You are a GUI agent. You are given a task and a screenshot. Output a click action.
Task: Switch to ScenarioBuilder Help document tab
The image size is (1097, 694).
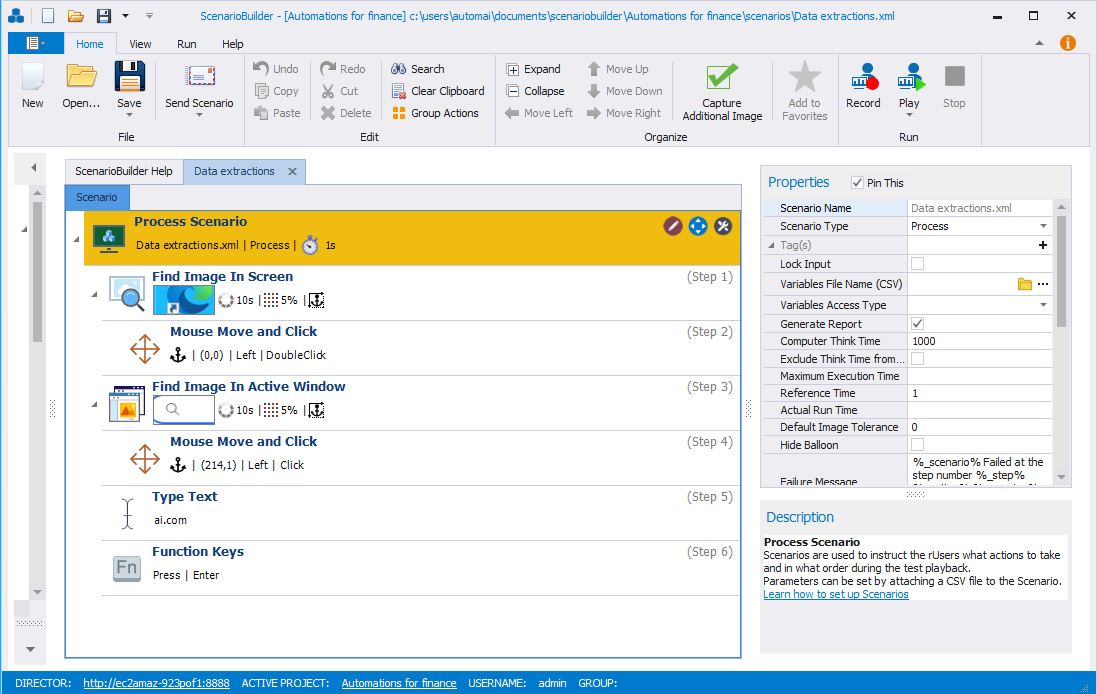pyautogui.click(x=124, y=171)
